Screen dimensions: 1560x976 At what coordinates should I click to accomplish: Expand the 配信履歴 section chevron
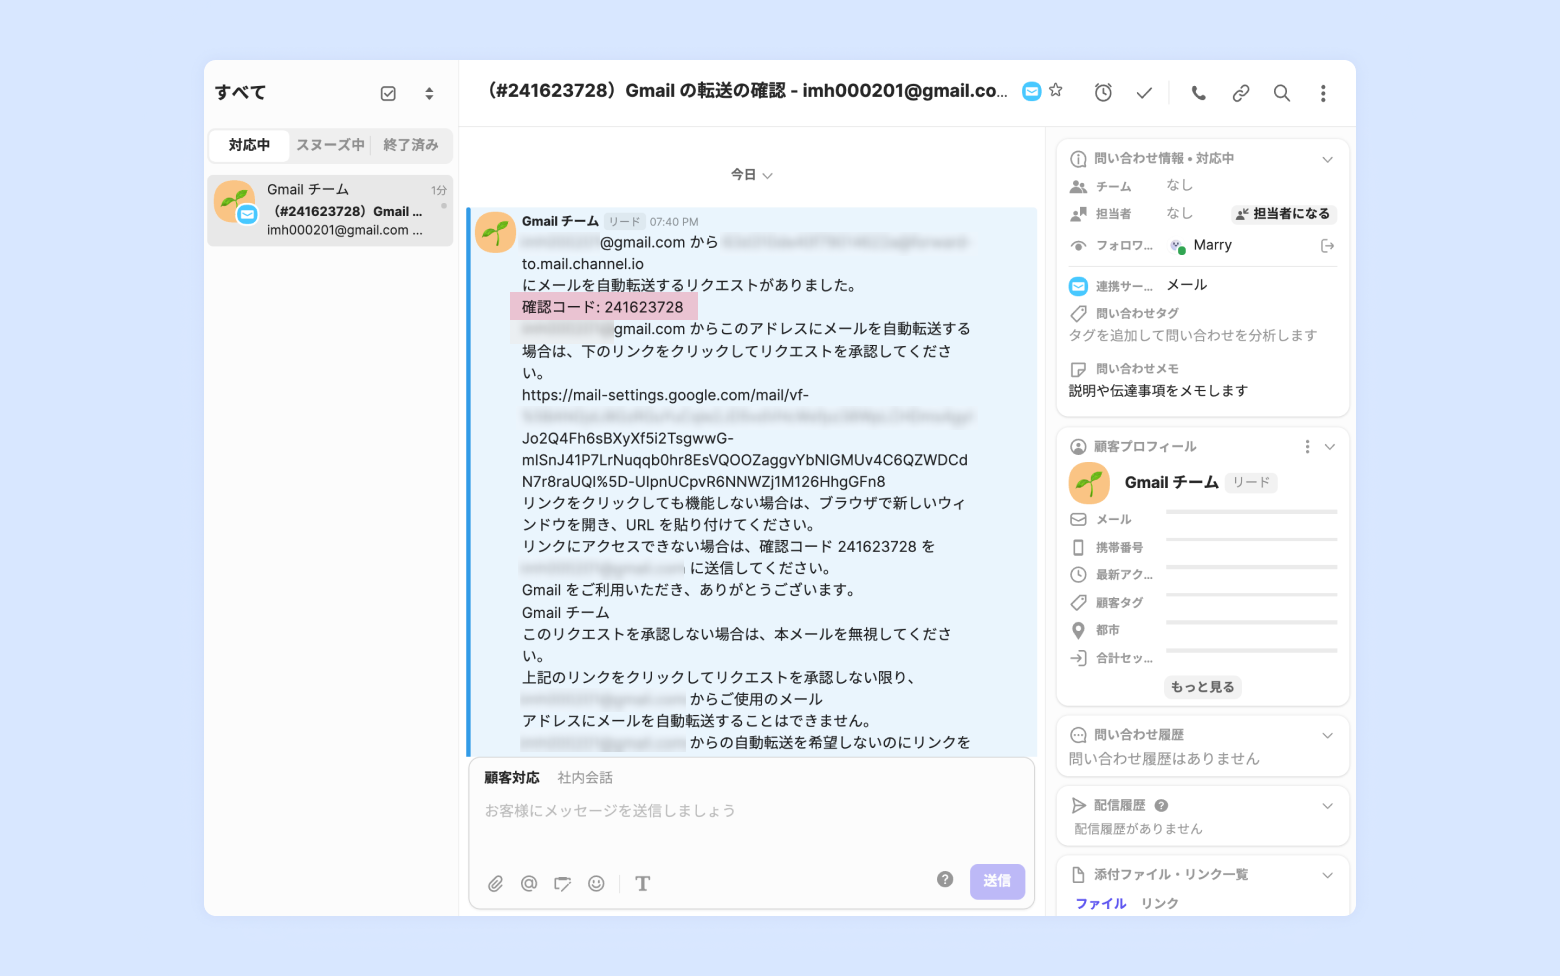[1328, 806]
